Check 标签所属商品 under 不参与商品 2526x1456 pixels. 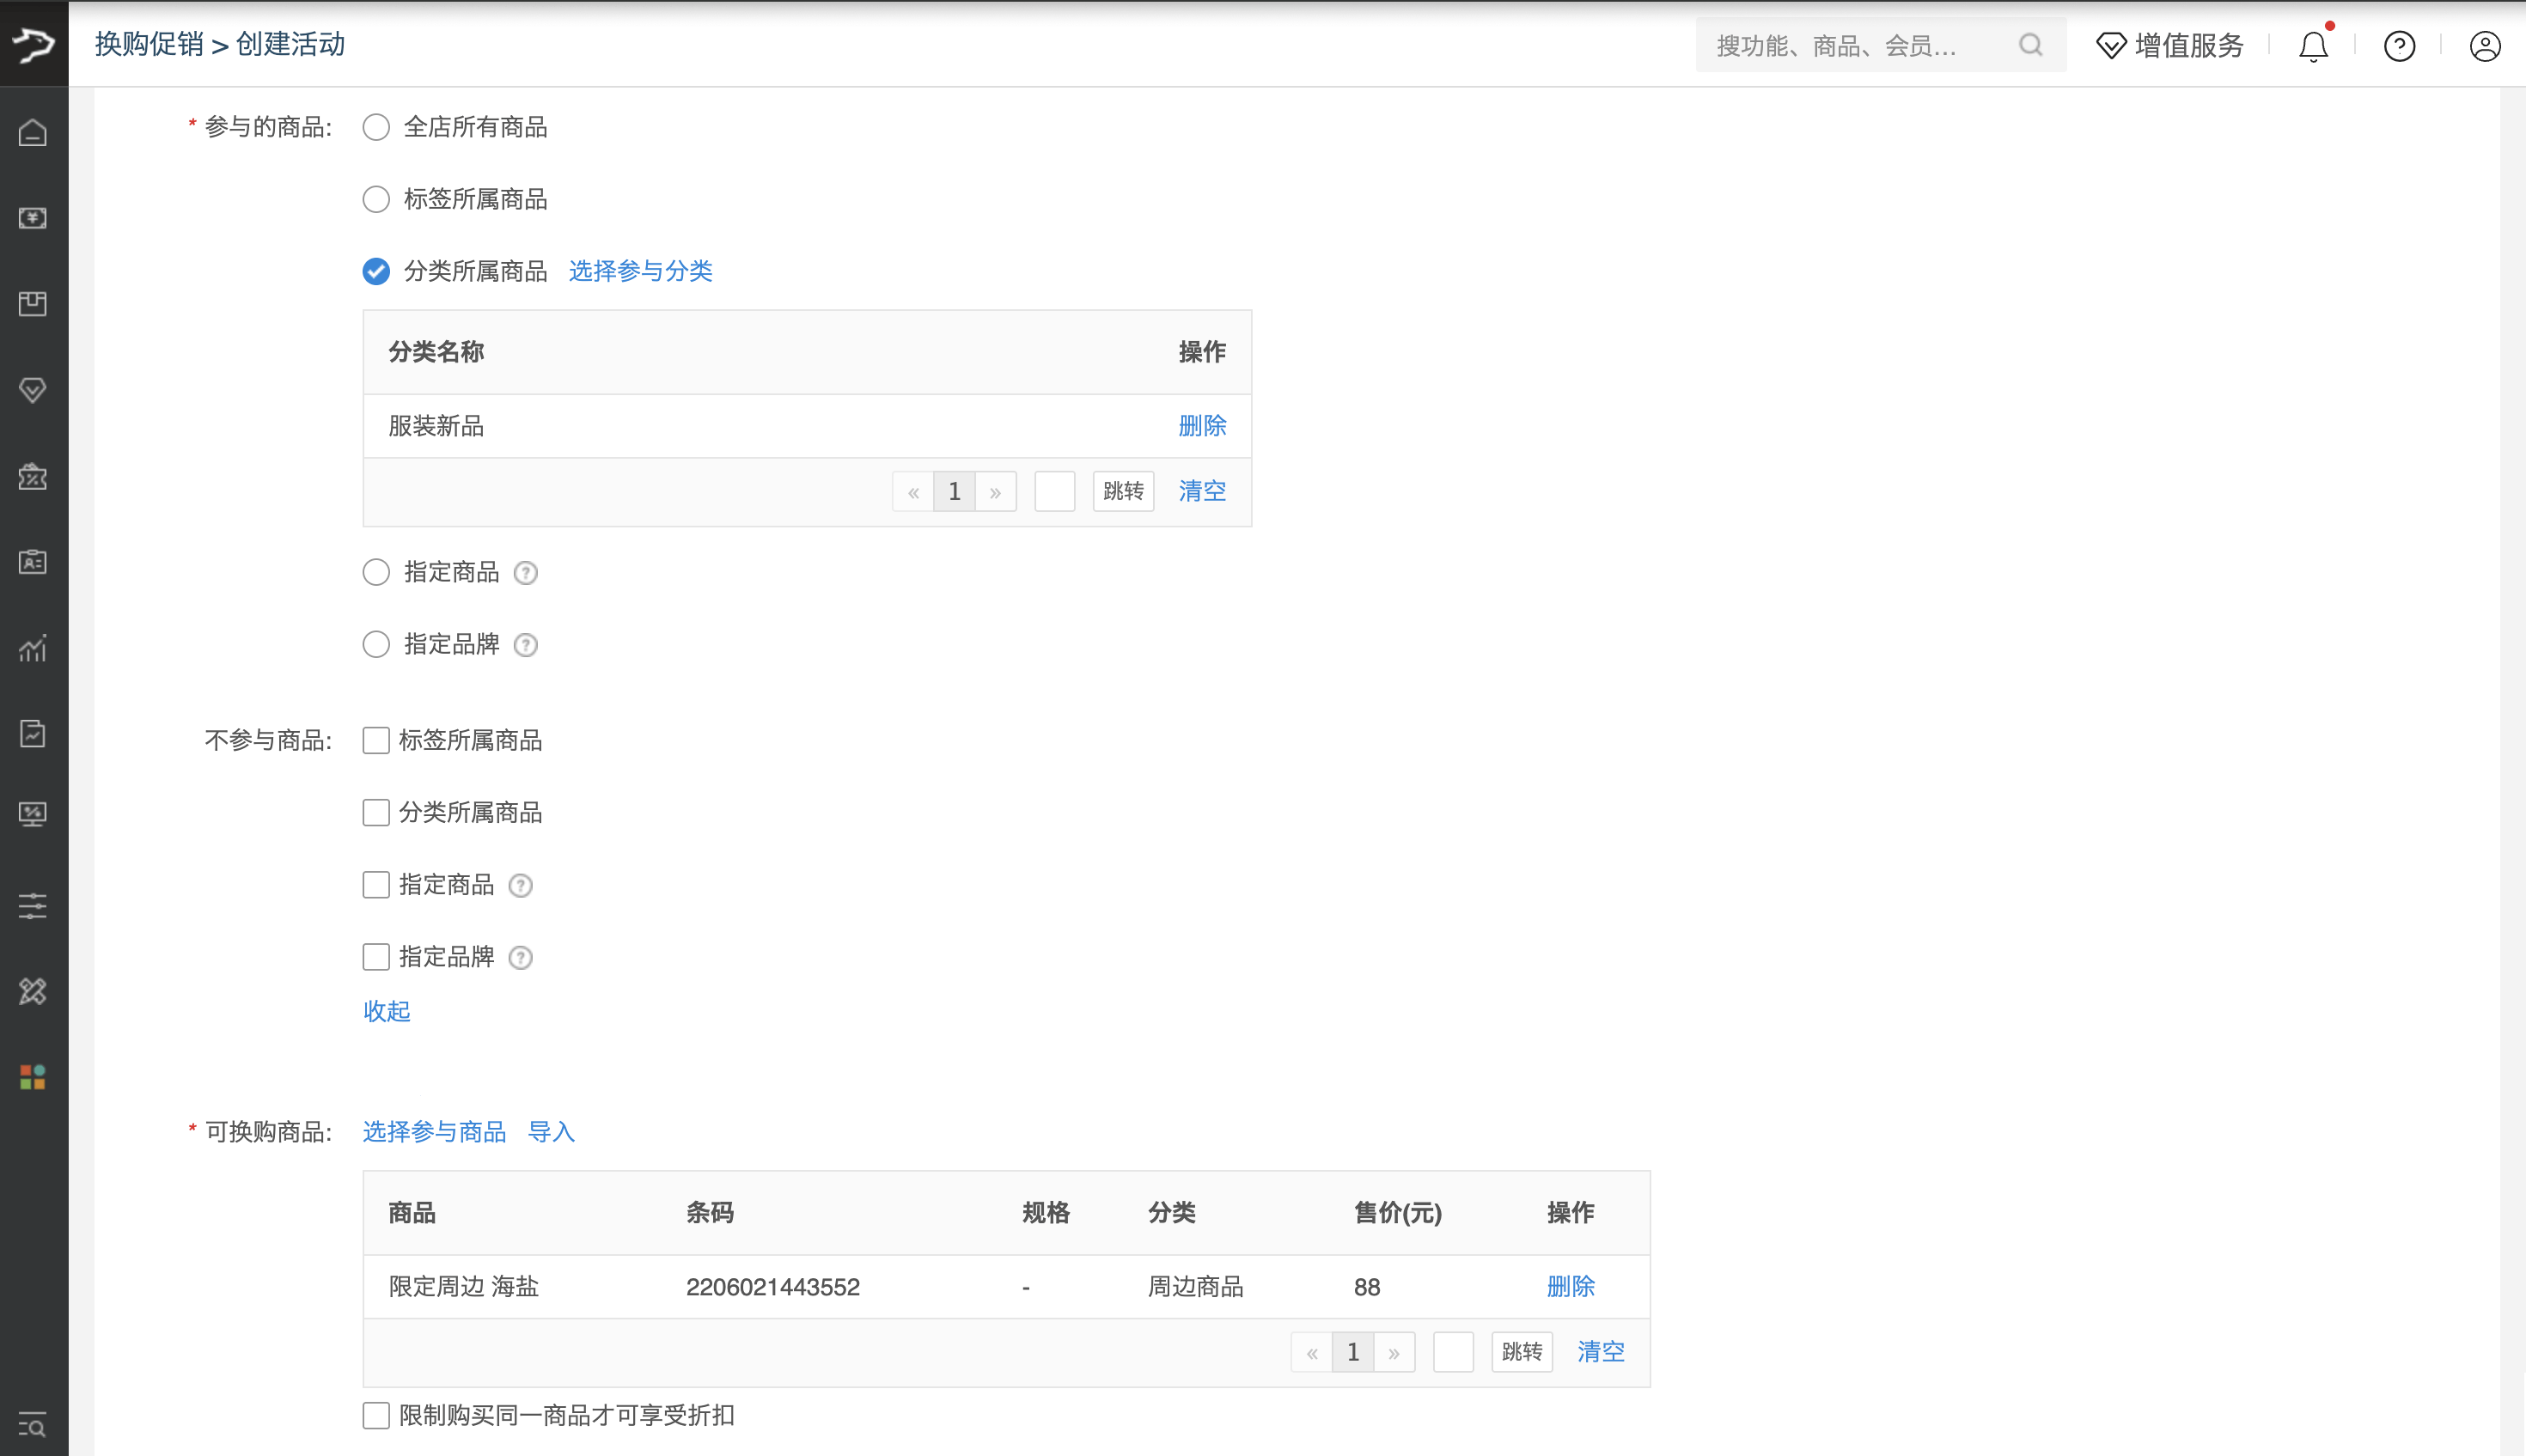pyautogui.click(x=376, y=740)
